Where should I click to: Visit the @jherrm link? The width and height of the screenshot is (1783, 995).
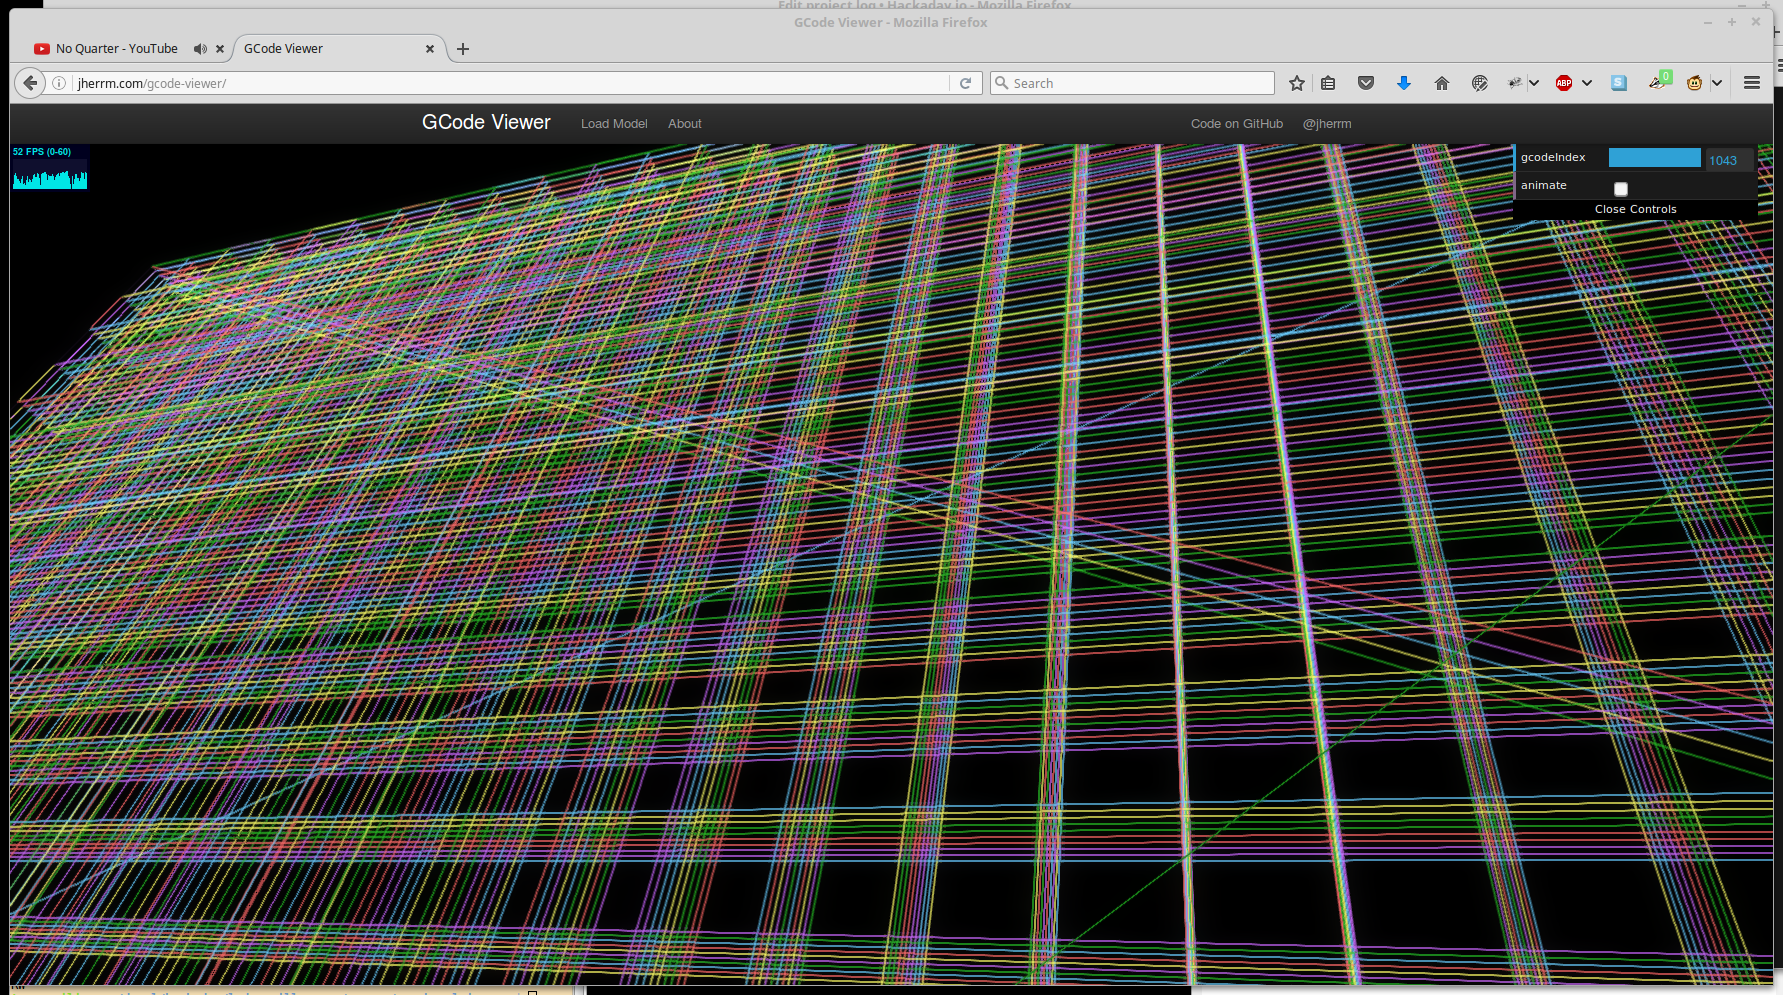coord(1327,124)
